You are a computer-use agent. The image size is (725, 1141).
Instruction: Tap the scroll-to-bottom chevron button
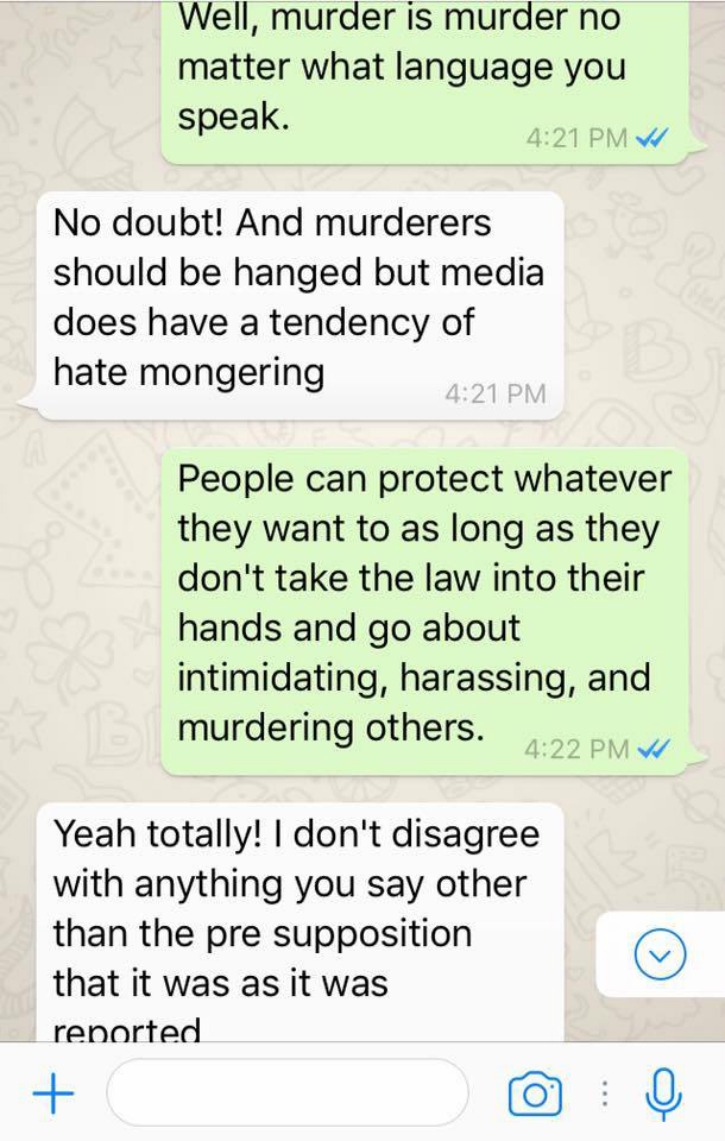(x=659, y=954)
